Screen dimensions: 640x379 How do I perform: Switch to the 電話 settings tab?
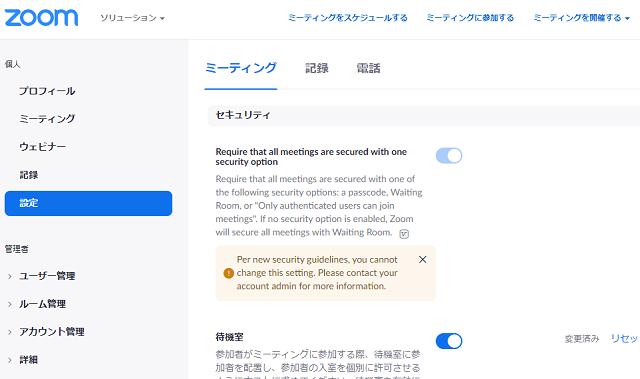tap(368, 68)
